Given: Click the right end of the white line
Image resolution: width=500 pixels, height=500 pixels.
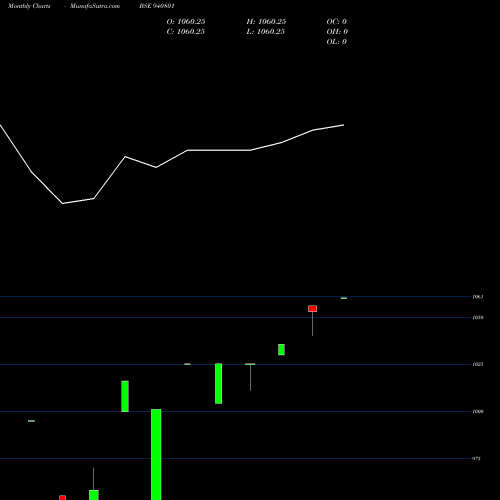Looking at the screenshot, I should click(x=344, y=125).
